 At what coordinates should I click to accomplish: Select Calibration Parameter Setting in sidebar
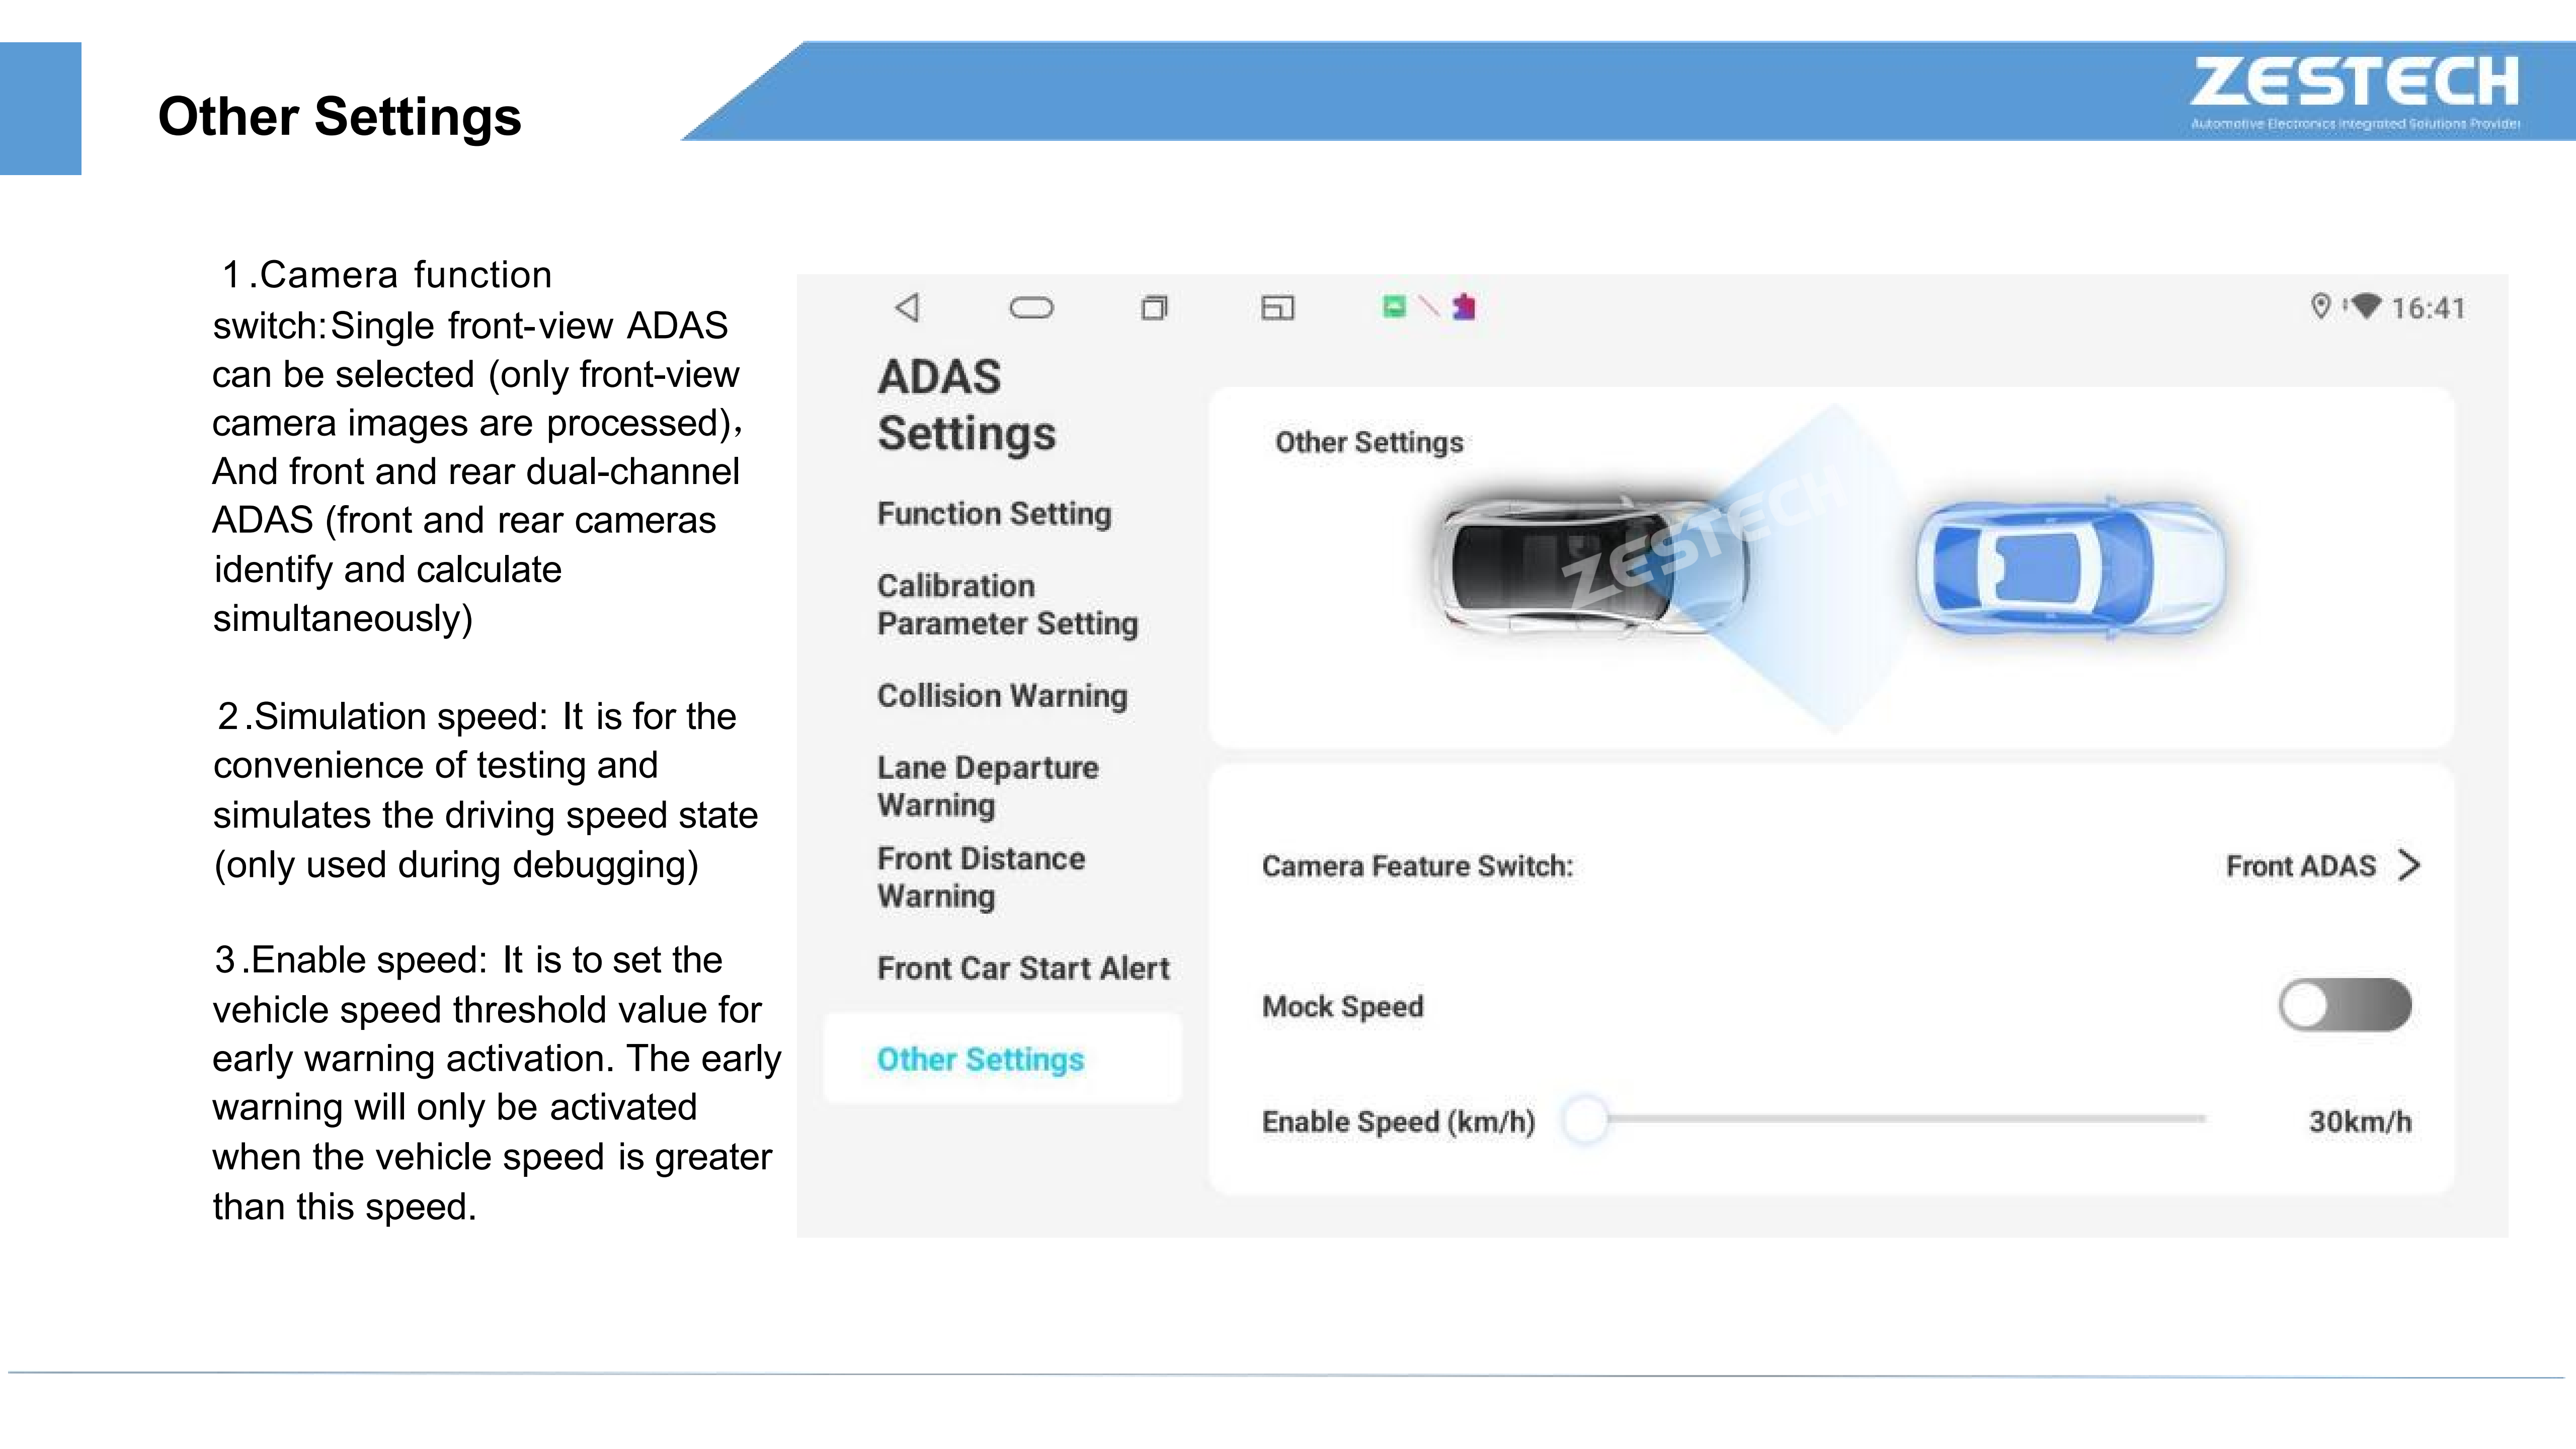(1007, 604)
